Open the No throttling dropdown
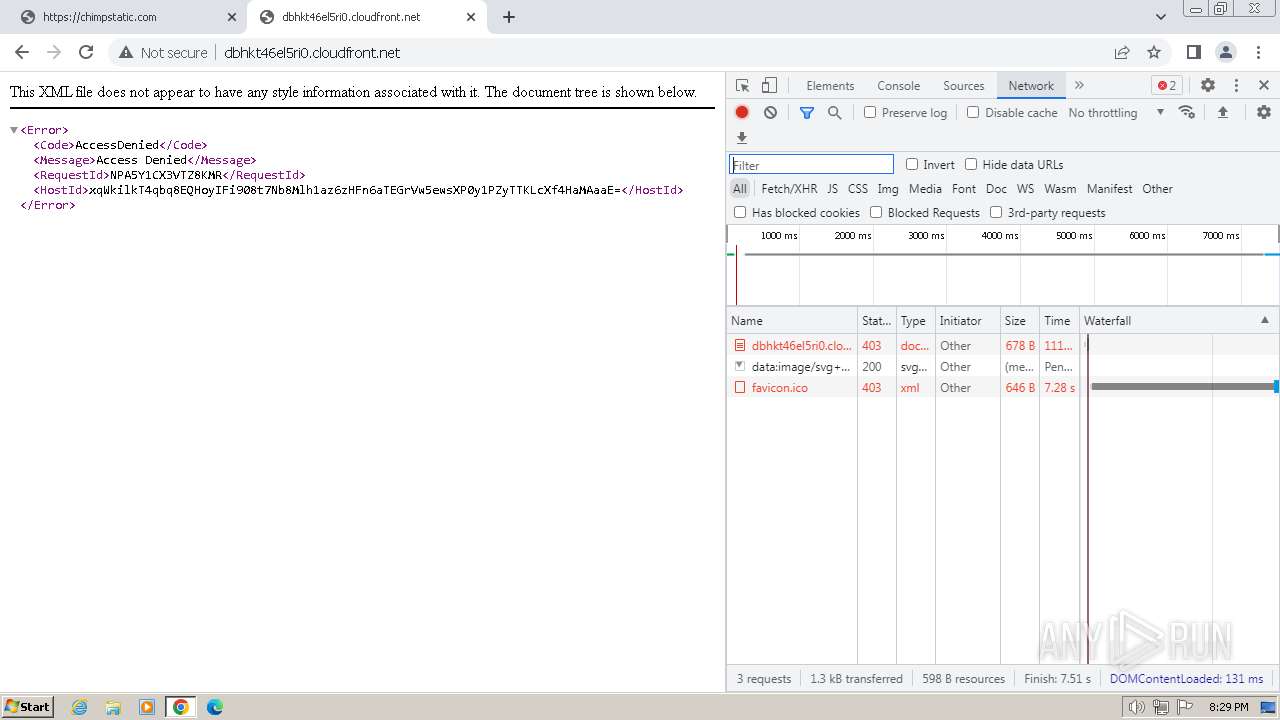Image resolution: width=1280 pixels, height=720 pixels. coord(1116,113)
